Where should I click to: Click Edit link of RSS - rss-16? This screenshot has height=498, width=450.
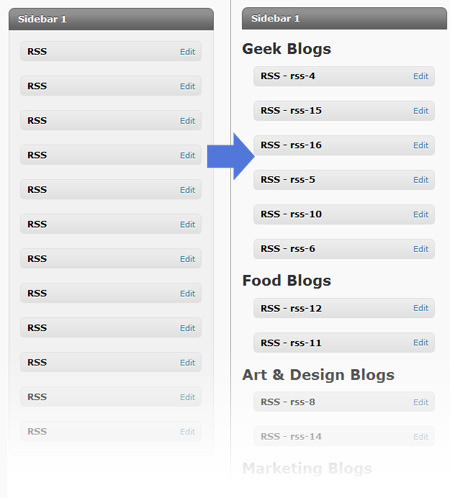click(x=421, y=145)
